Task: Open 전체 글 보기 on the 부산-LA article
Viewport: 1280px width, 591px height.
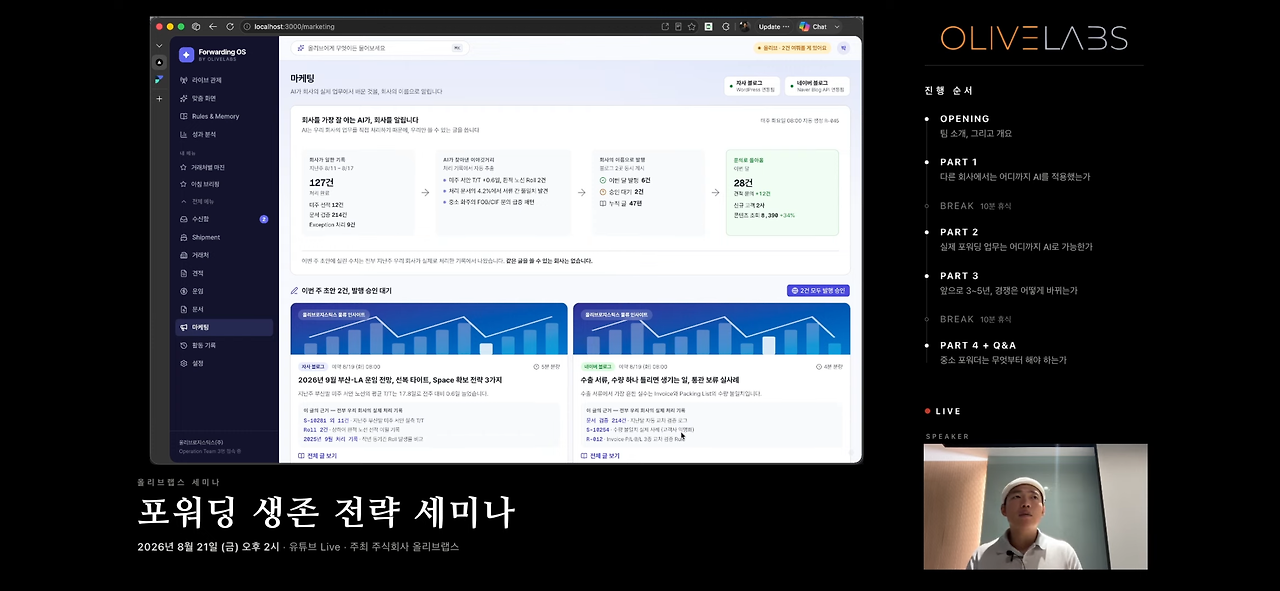Action: point(317,456)
